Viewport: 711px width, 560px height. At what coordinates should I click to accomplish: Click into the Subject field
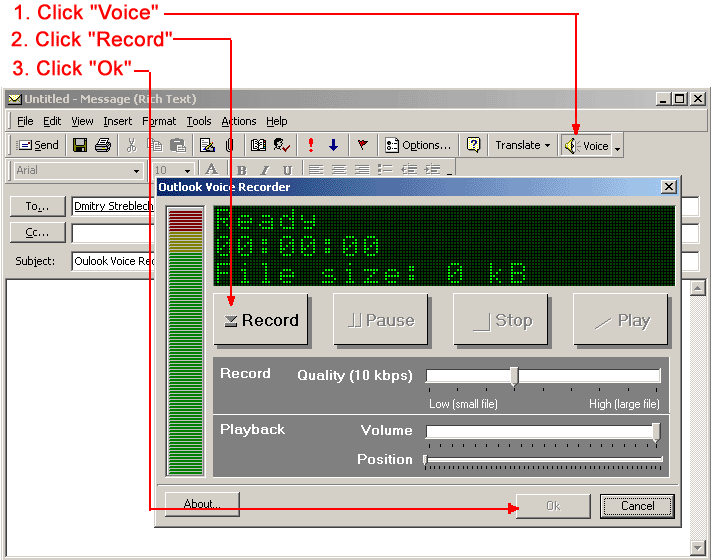point(113,261)
